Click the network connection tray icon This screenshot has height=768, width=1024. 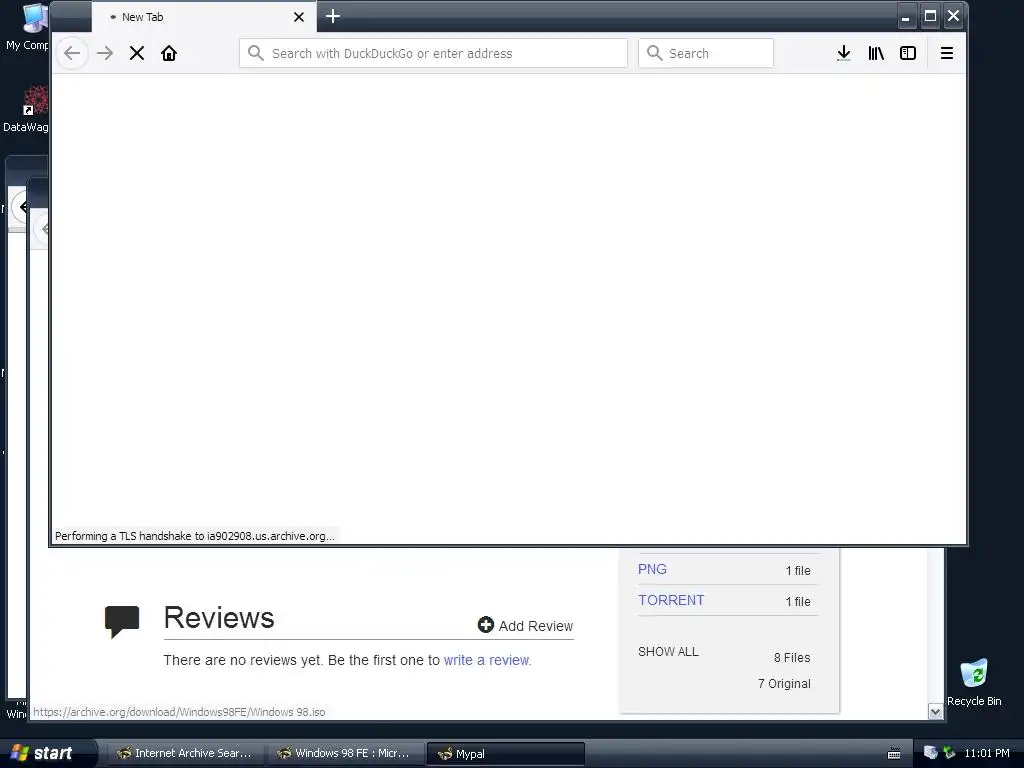[948, 753]
